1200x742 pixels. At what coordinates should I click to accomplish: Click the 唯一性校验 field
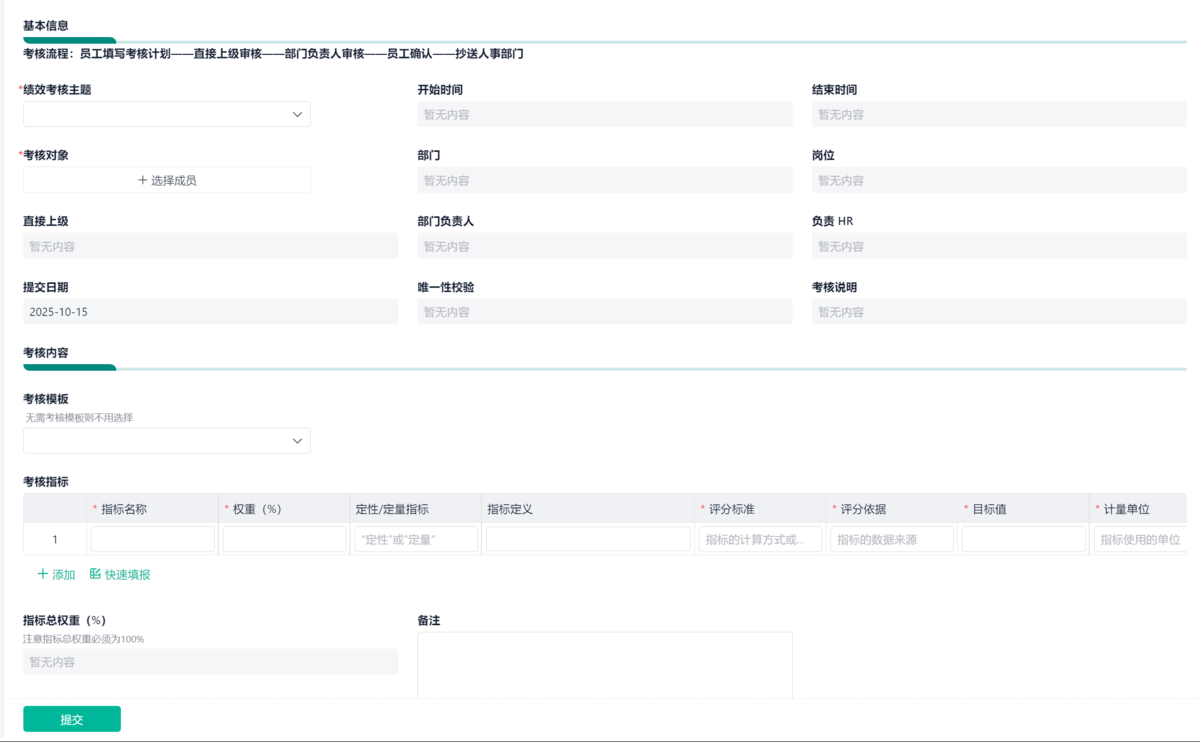coord(605,312)
